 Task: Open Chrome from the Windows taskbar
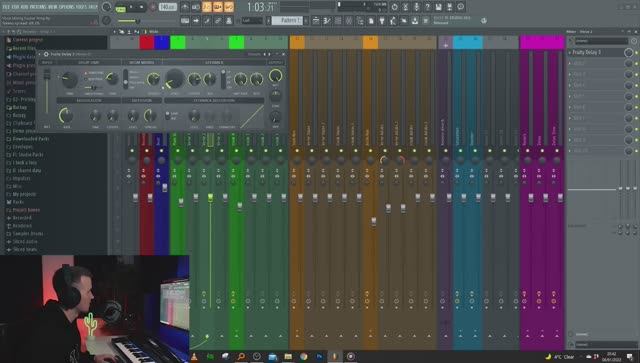point(304,356)
